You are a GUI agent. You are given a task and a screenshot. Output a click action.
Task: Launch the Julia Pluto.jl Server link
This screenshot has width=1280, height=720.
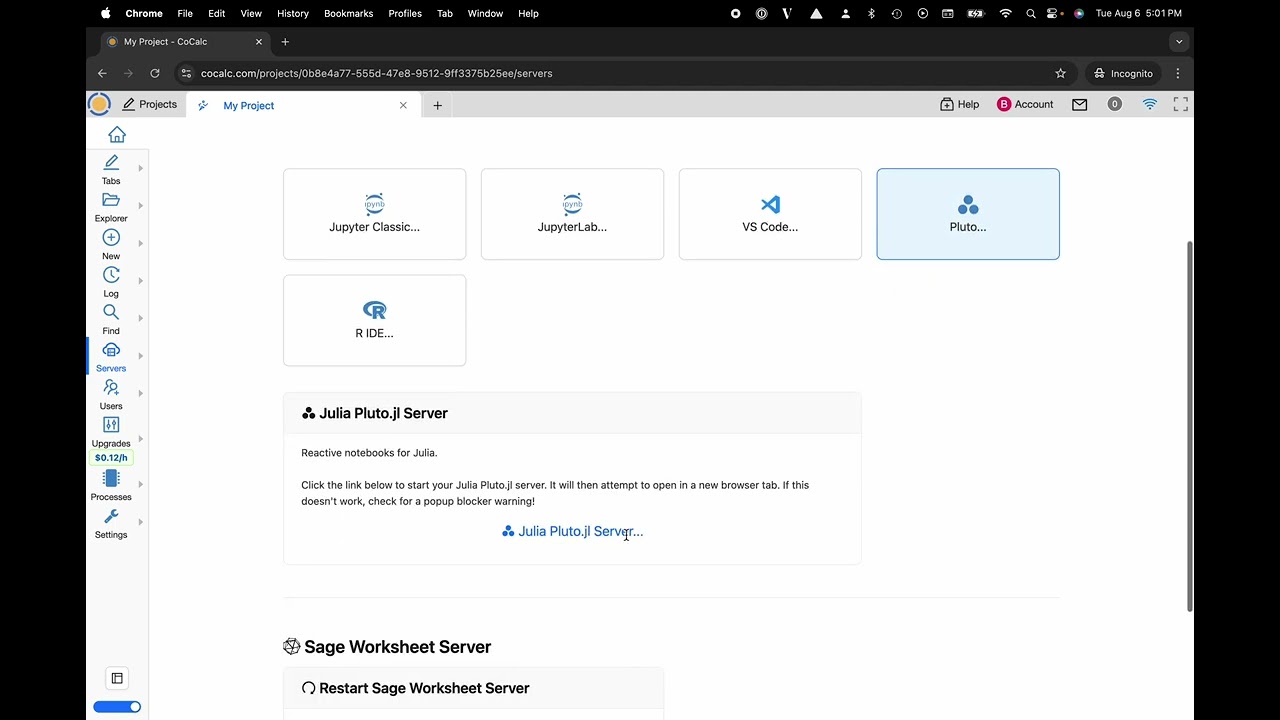(x=573, y=531)
